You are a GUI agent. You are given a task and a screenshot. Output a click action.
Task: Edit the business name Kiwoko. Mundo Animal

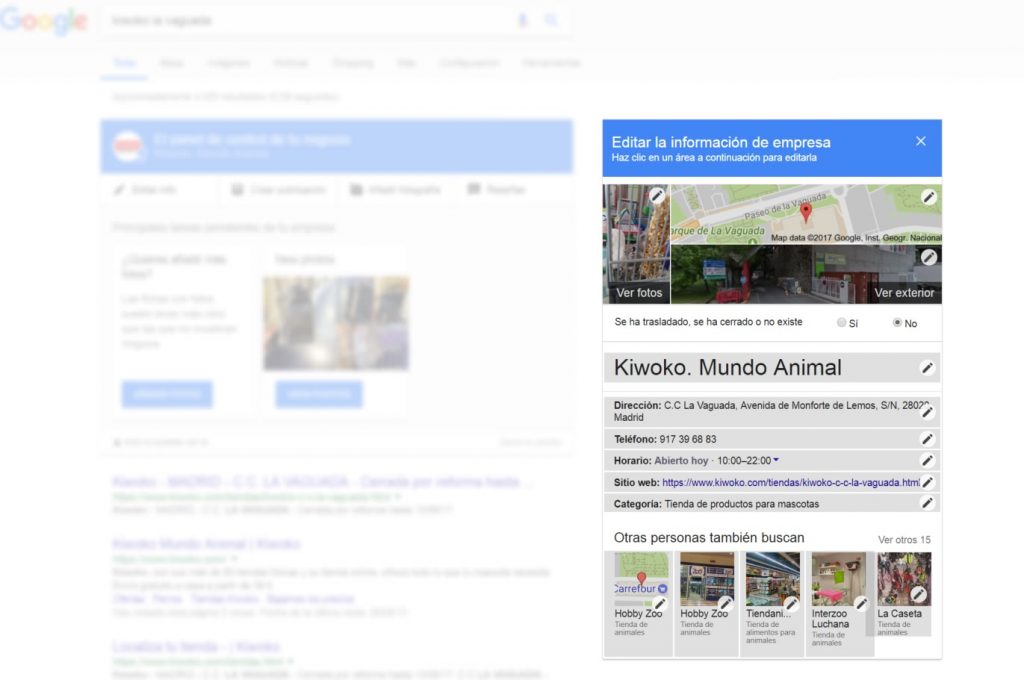click(927, 368)
